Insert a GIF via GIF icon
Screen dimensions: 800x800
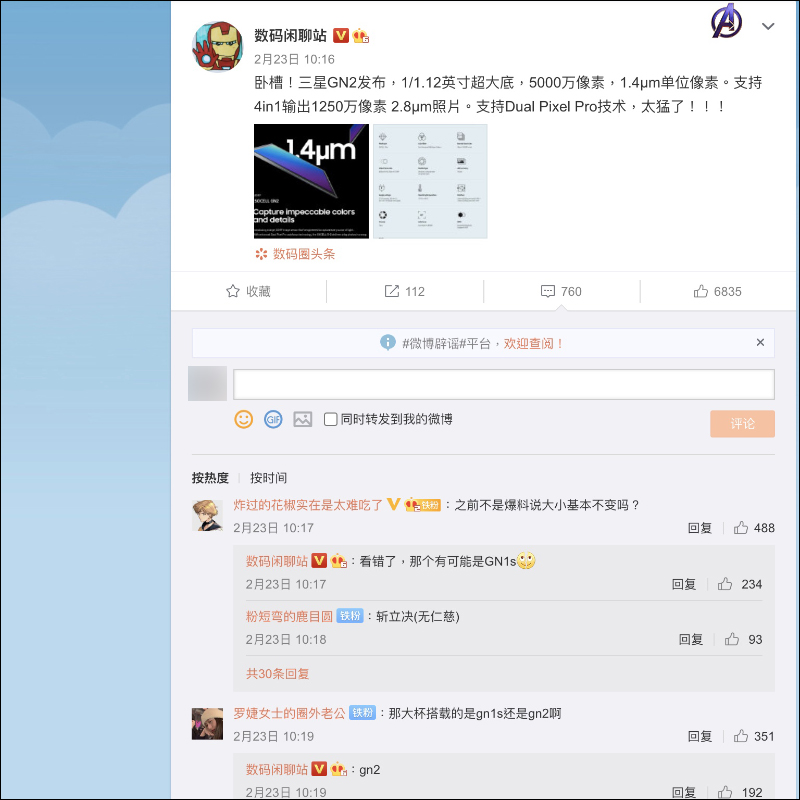[273, 419]
